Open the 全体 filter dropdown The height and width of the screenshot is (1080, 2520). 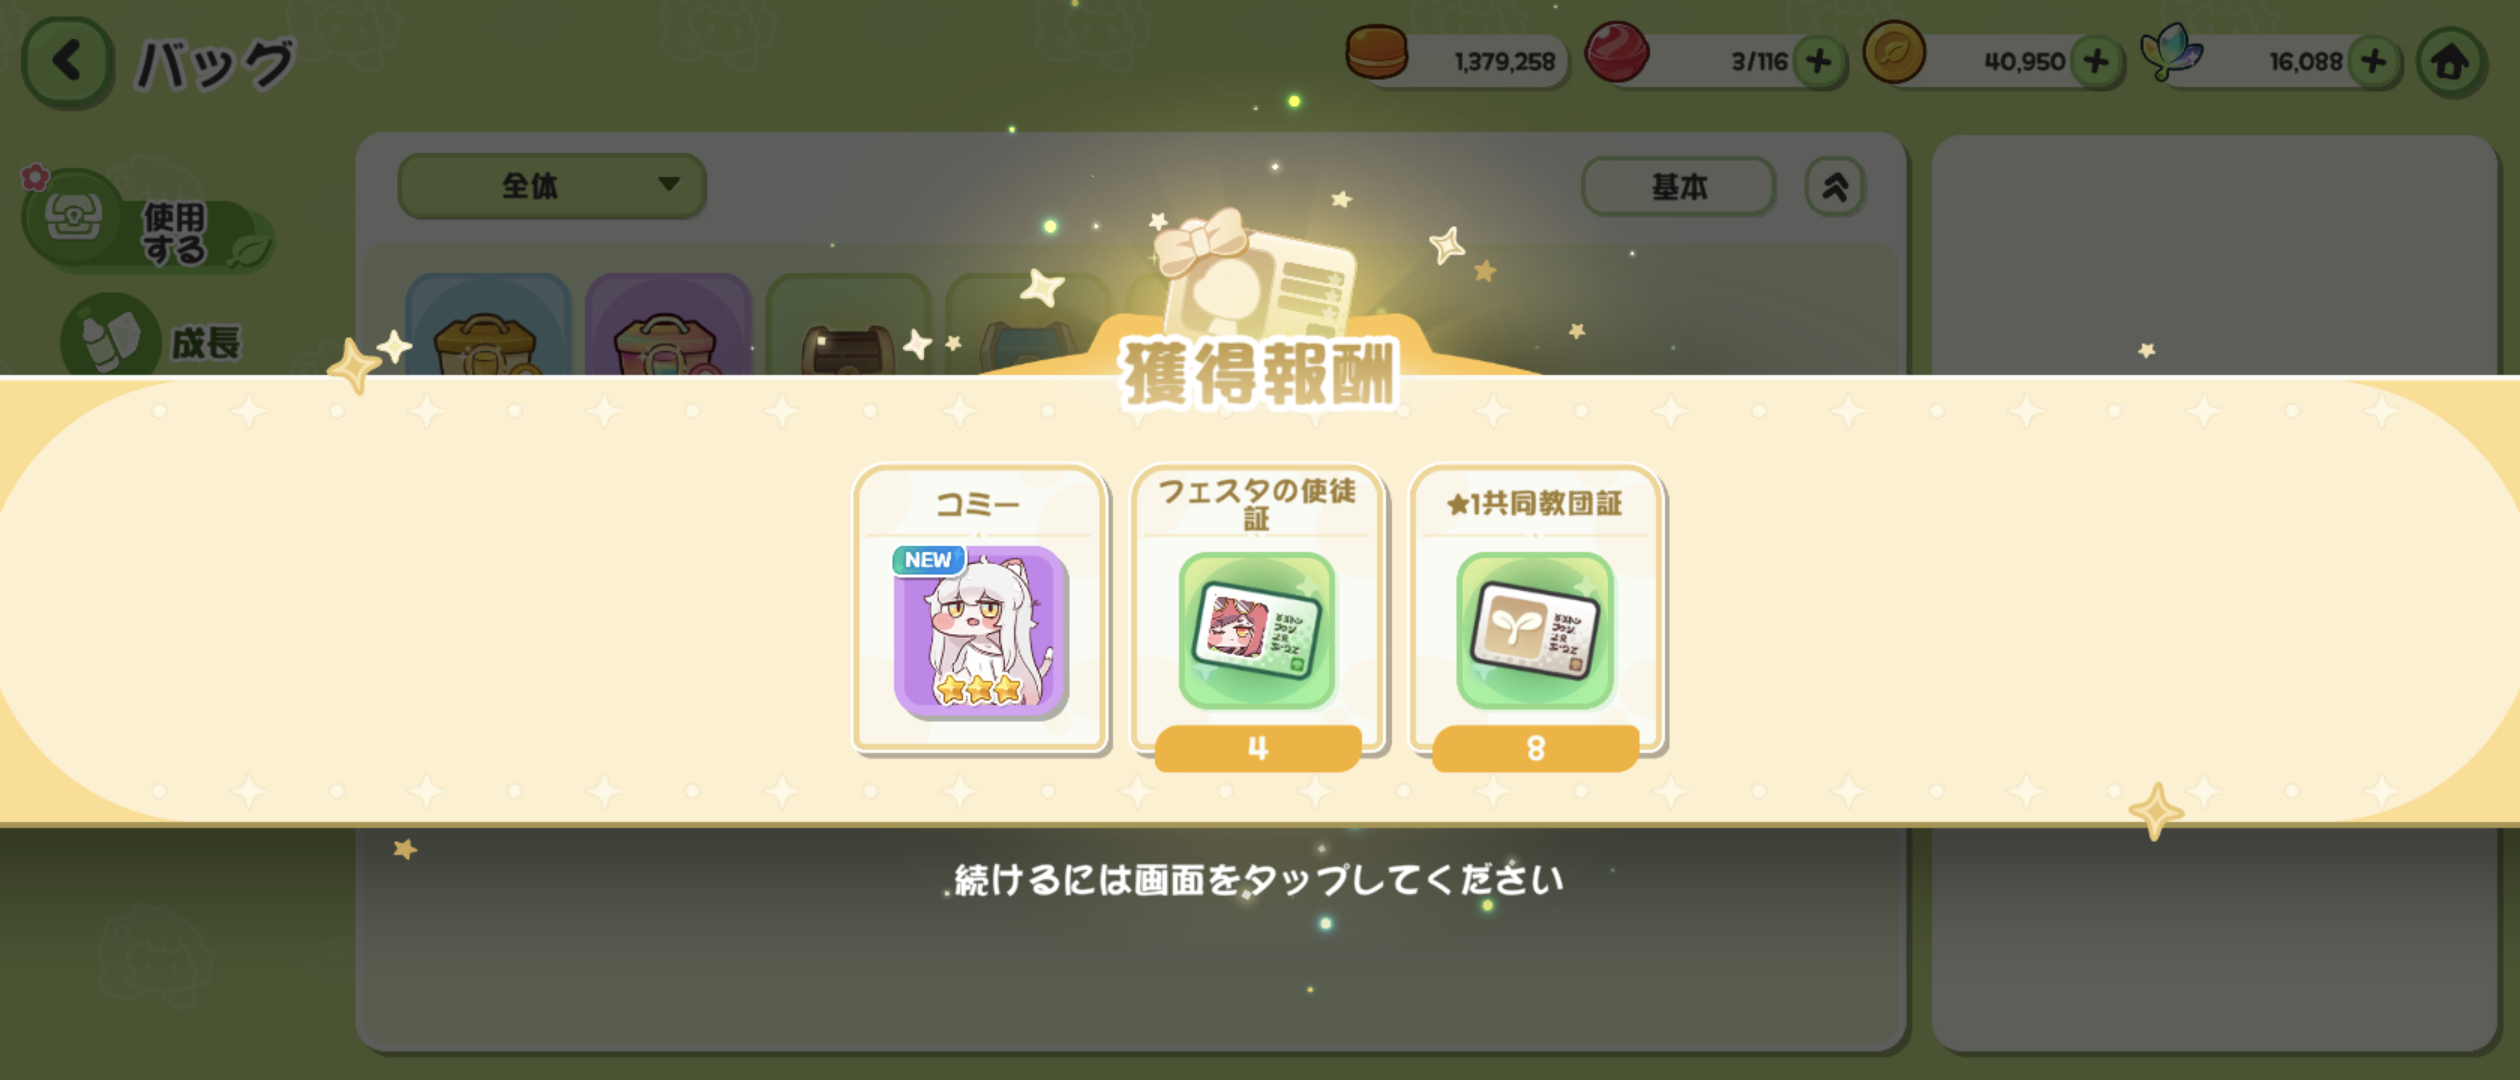[x=552, y=185]
